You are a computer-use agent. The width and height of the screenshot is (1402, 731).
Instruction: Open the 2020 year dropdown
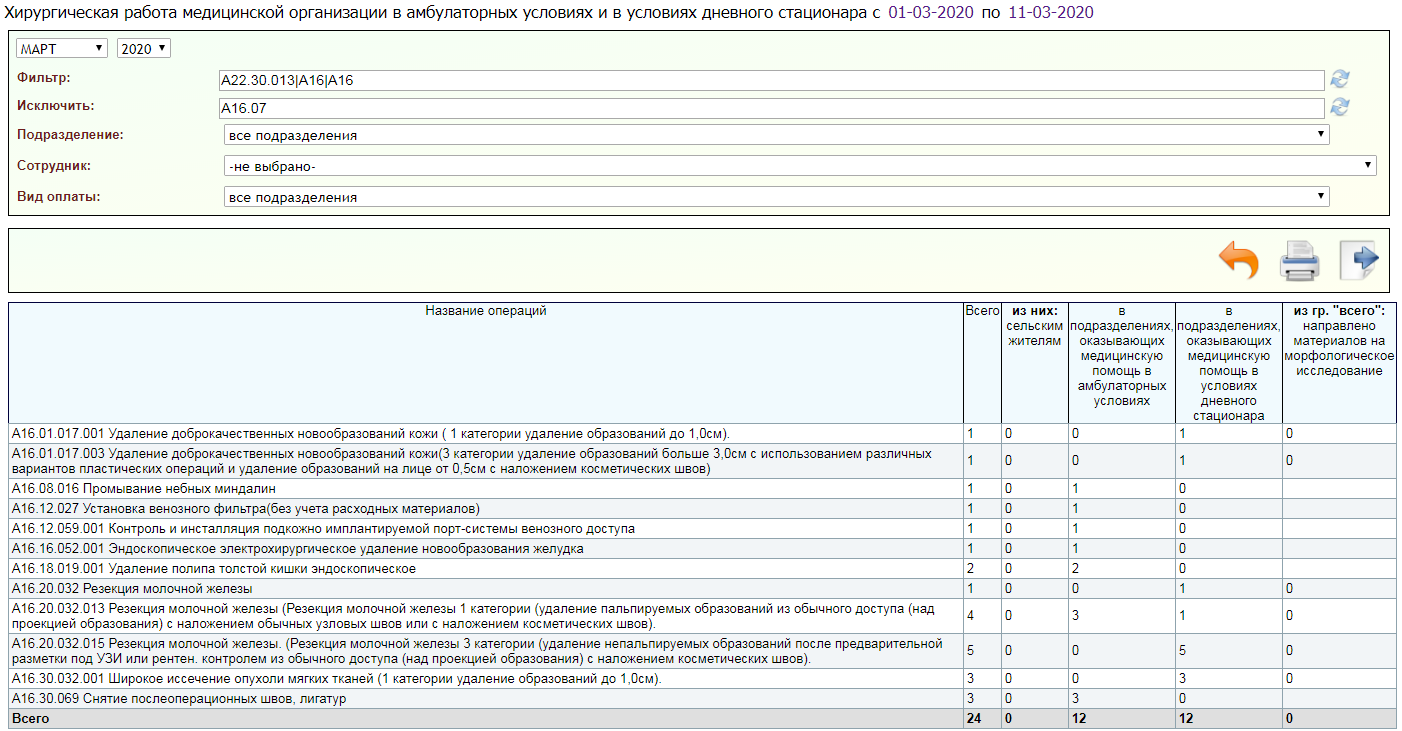click(144, 48)
